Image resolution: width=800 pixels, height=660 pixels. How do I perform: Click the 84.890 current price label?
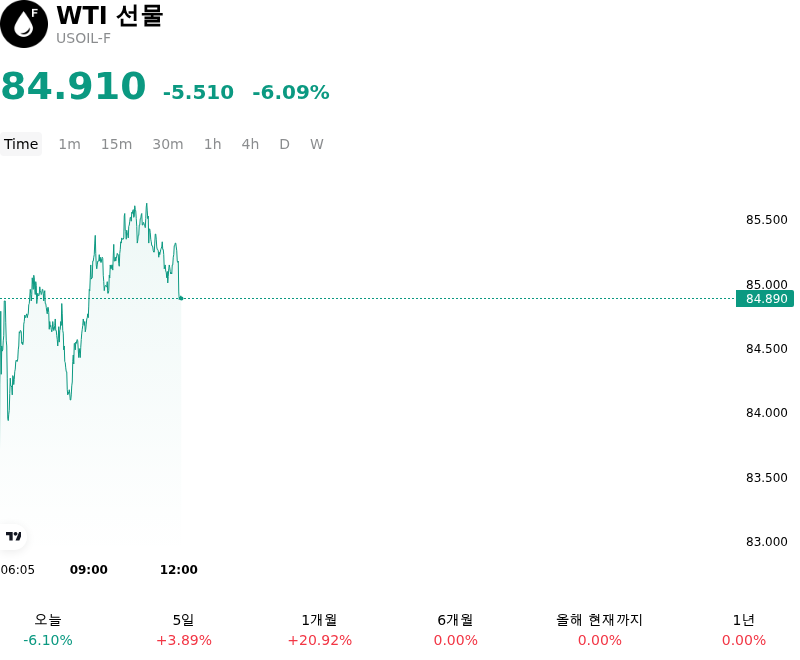click(x=765, y=298)
